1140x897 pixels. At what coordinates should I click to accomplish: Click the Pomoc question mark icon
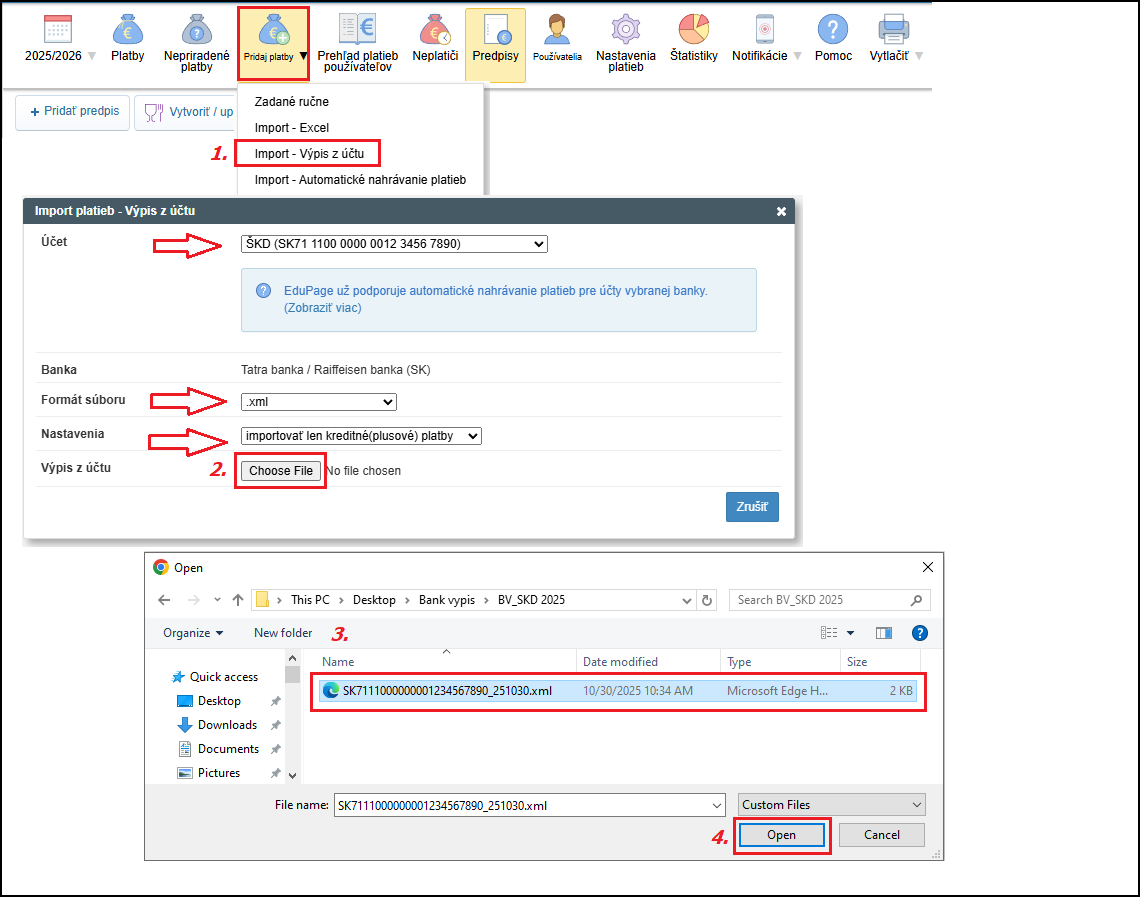pos(832,30)
